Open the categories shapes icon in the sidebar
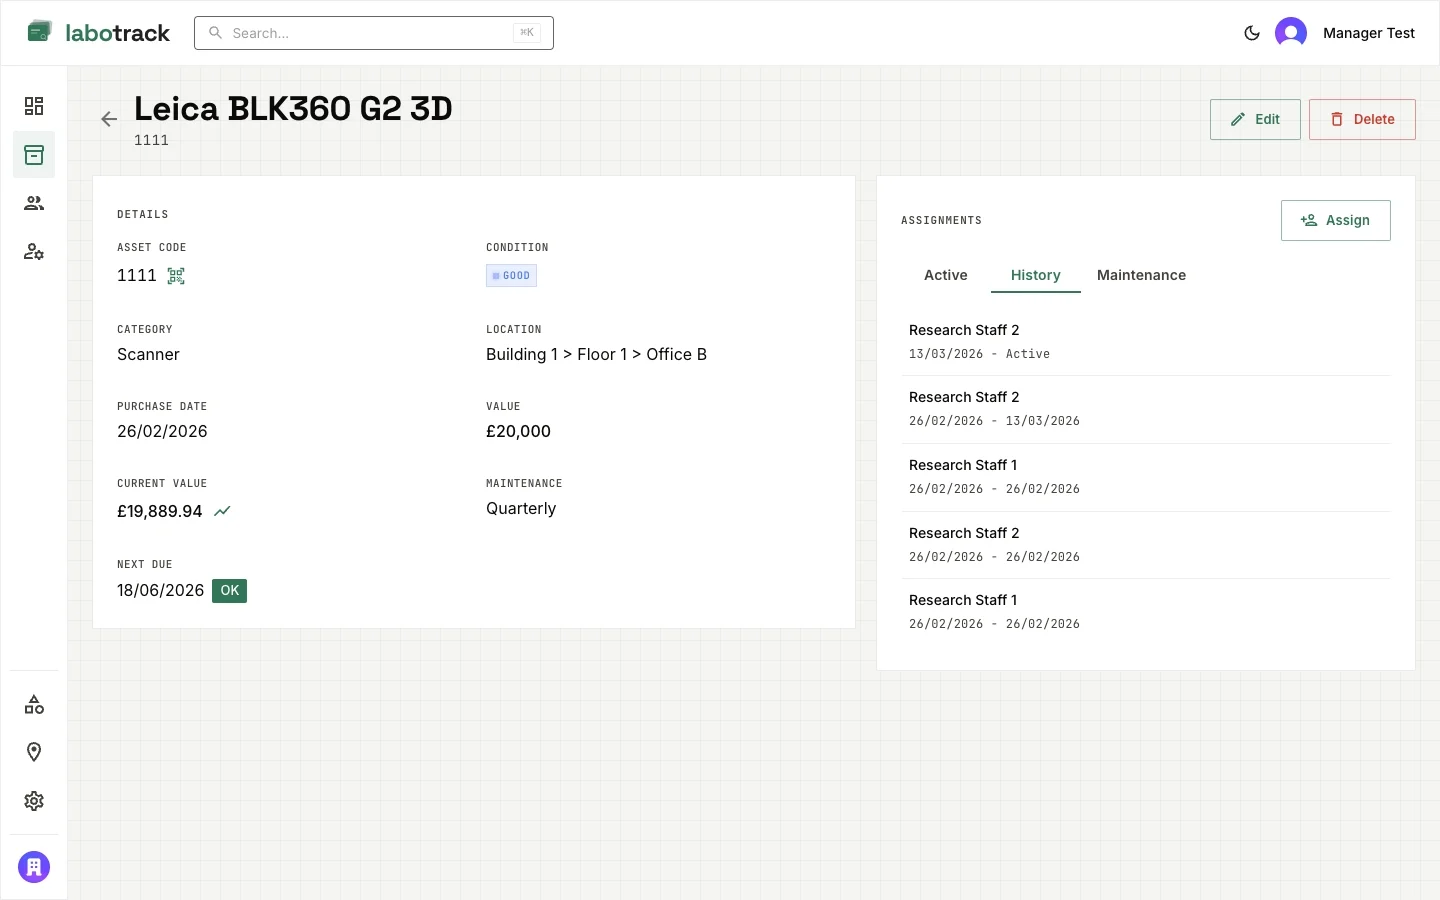The width and height of the screenshot is (1440, 900). (x=34, y=705)
